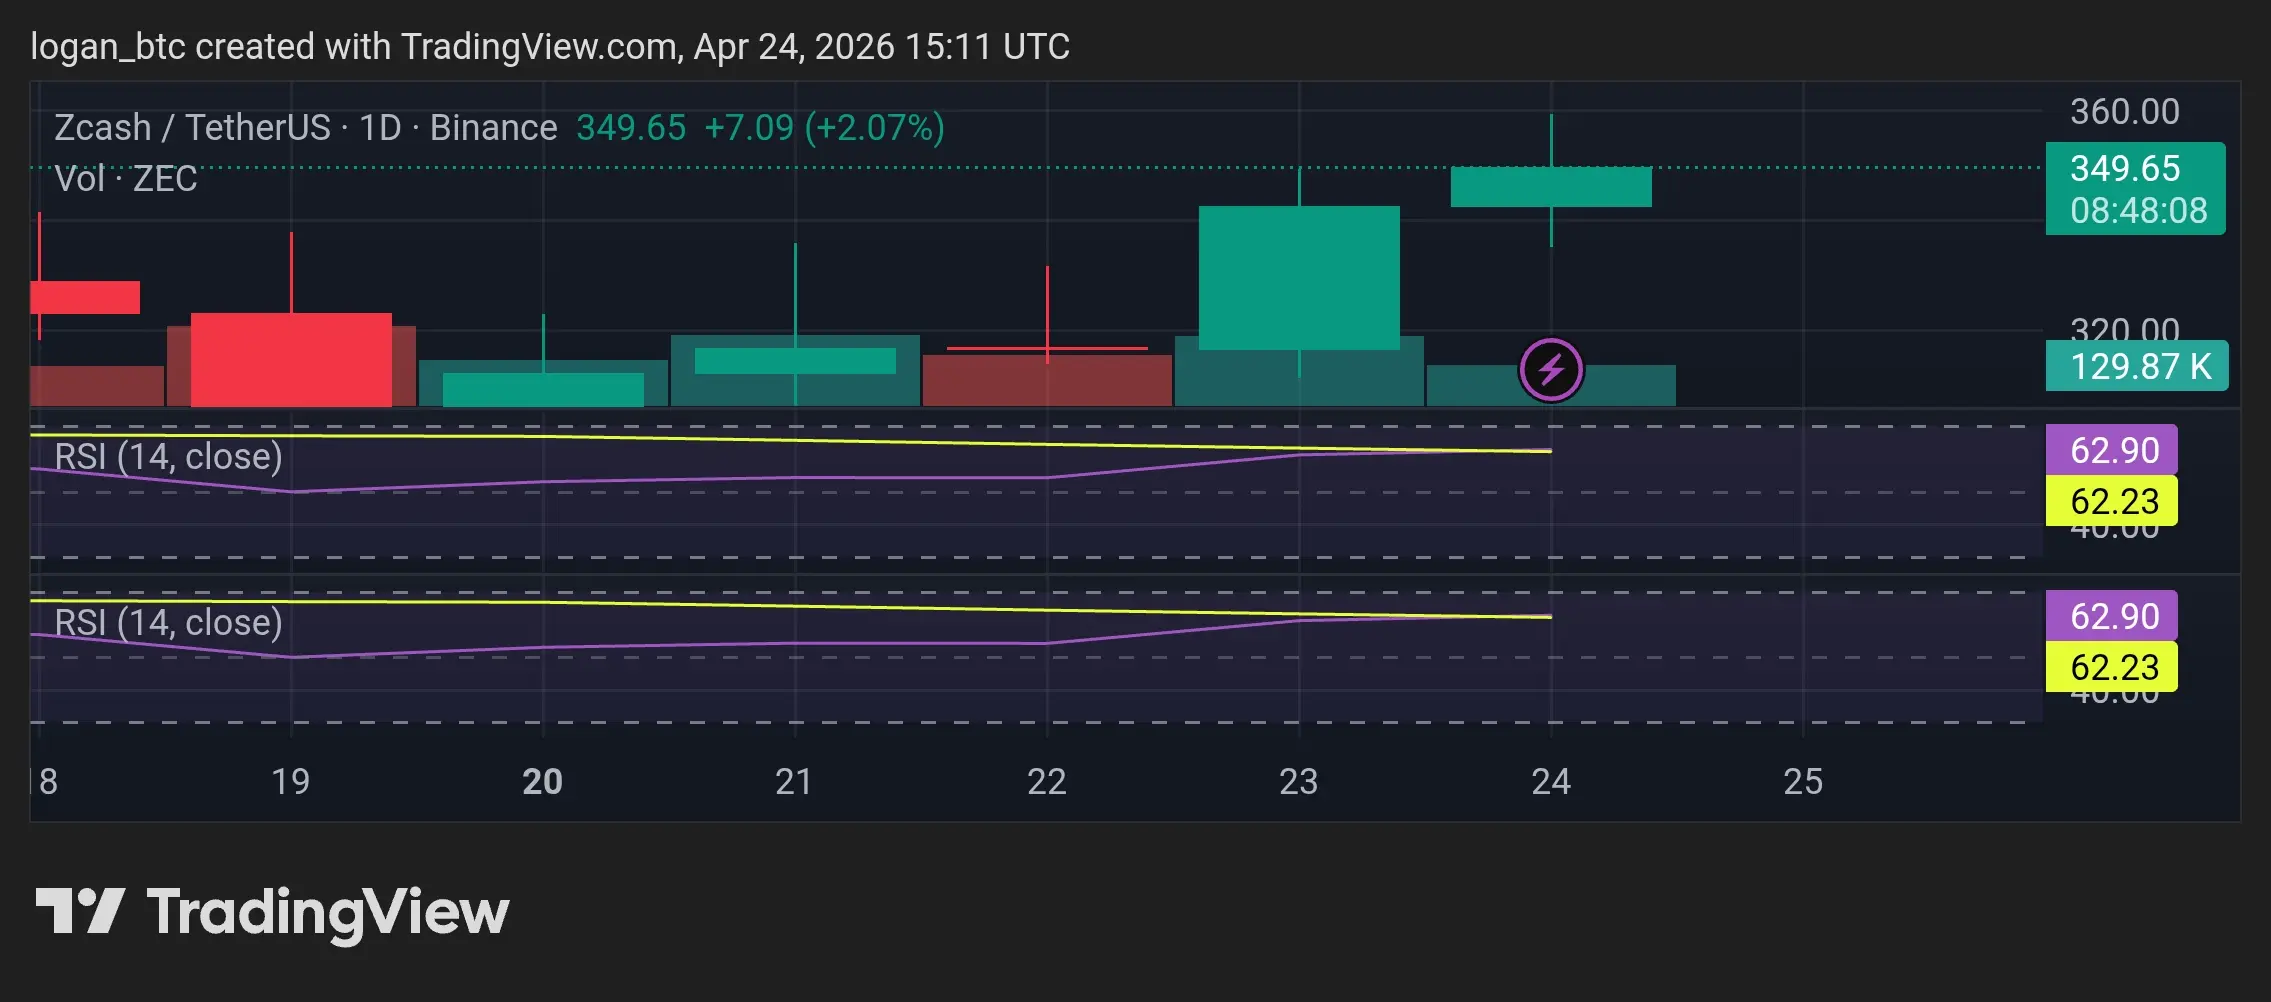Click the purple lightning bolt event icon
Image resolution: width=2271 pixels, height=1002 pixels.
1551,370
